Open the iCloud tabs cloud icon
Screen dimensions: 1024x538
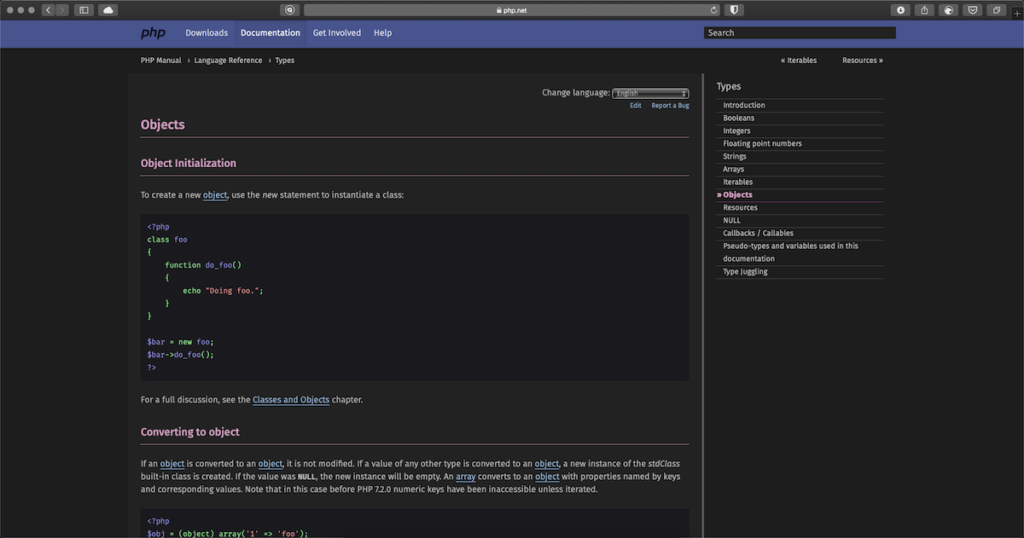coord(108,10)
